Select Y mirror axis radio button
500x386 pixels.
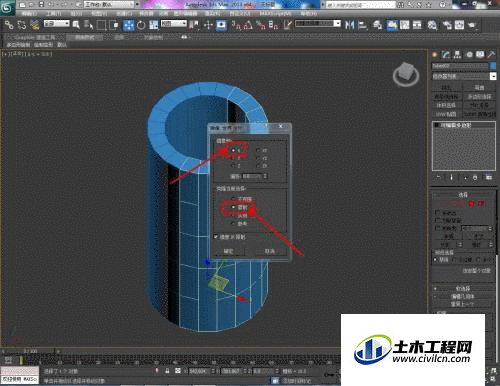click(234, 158)
